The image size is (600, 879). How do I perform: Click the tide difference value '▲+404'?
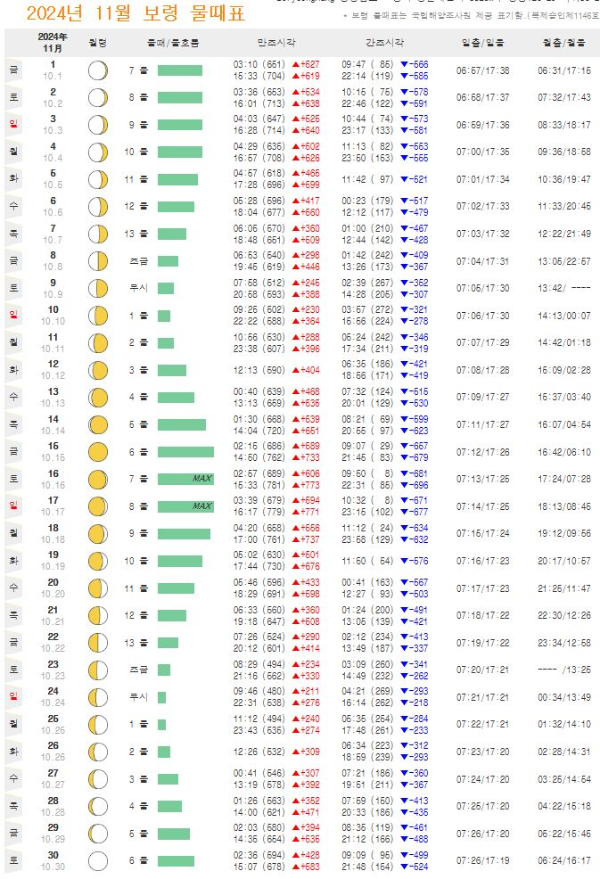[x=306, y=370]
